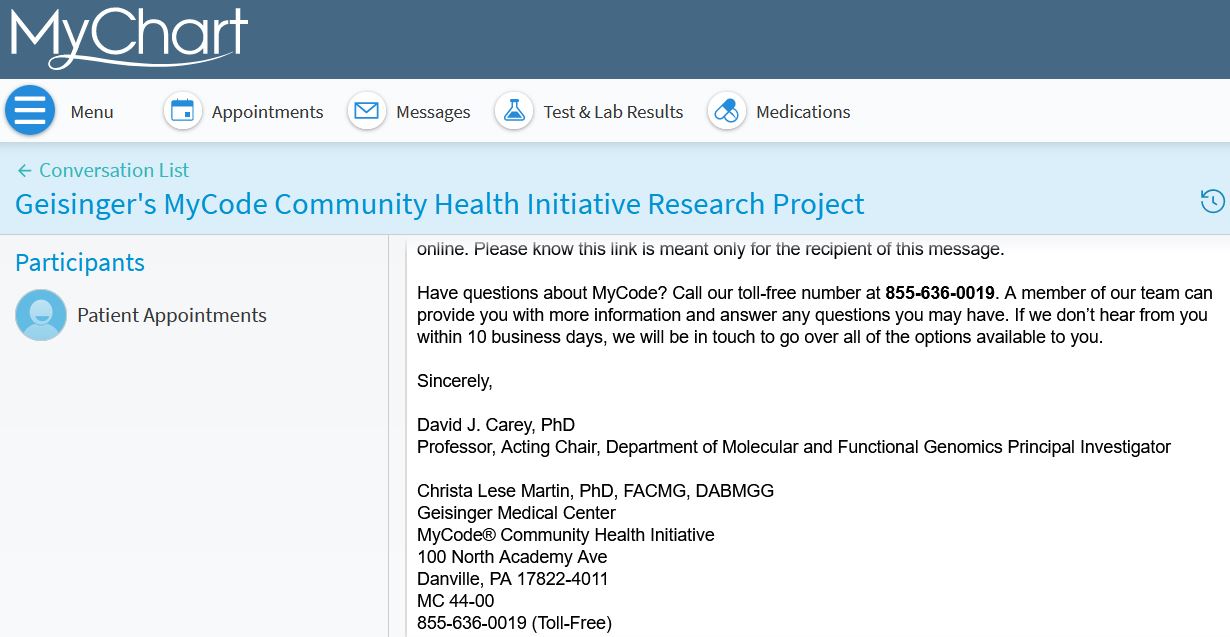This screenshot has width=1230, height=637.
Task: Click the word "Sincerely,"
Action: (x=455, y=381)
